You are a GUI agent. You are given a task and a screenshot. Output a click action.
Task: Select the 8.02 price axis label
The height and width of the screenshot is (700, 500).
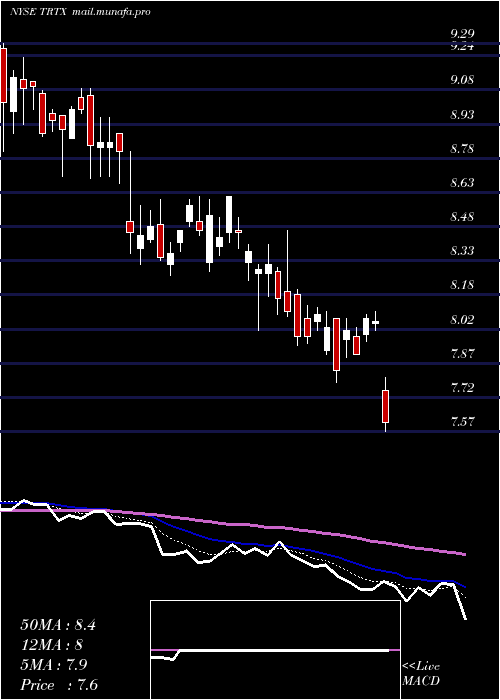(x=462, y=320)
